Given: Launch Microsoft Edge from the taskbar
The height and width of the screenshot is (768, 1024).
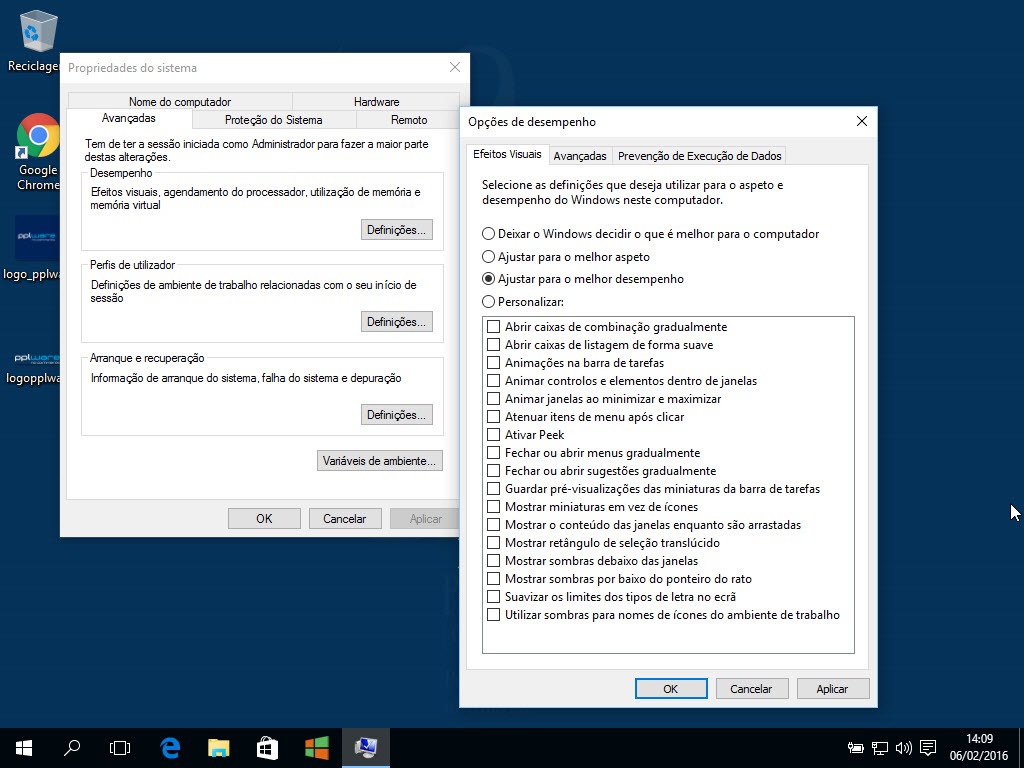Looking at the screenshot, I should tap(170, 747).
